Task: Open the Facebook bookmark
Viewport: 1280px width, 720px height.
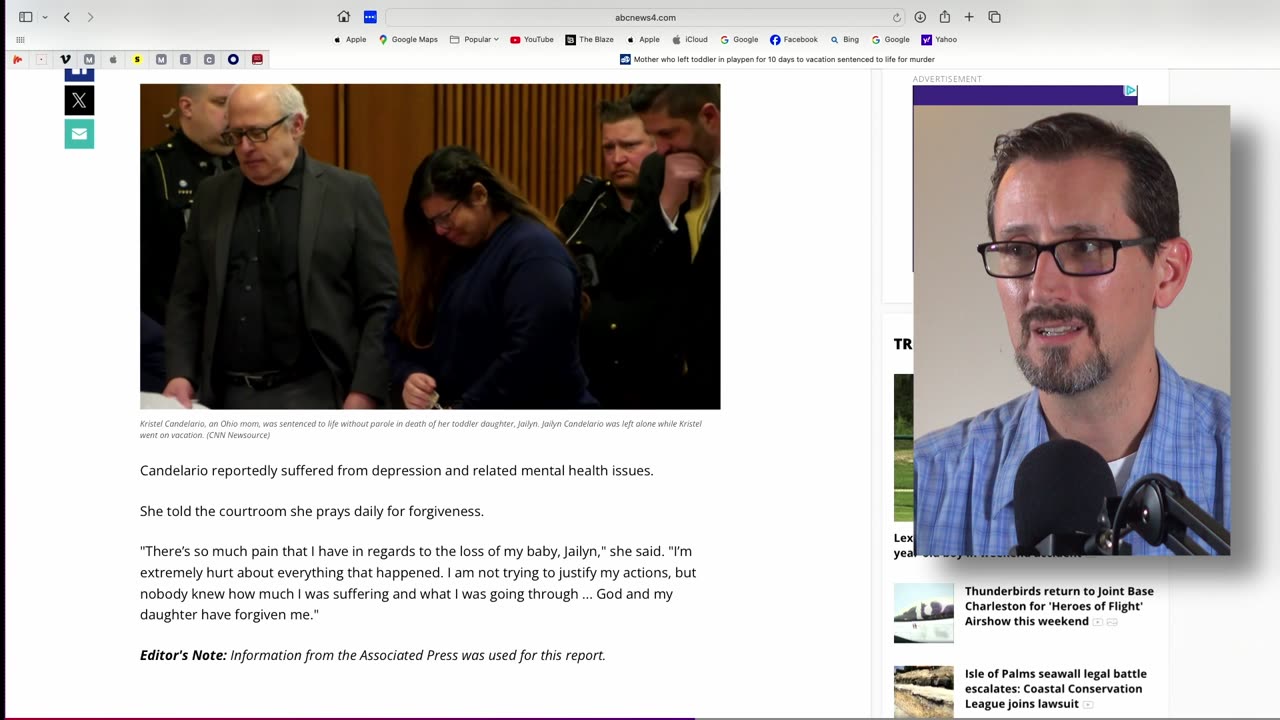Action: (794, 40)
